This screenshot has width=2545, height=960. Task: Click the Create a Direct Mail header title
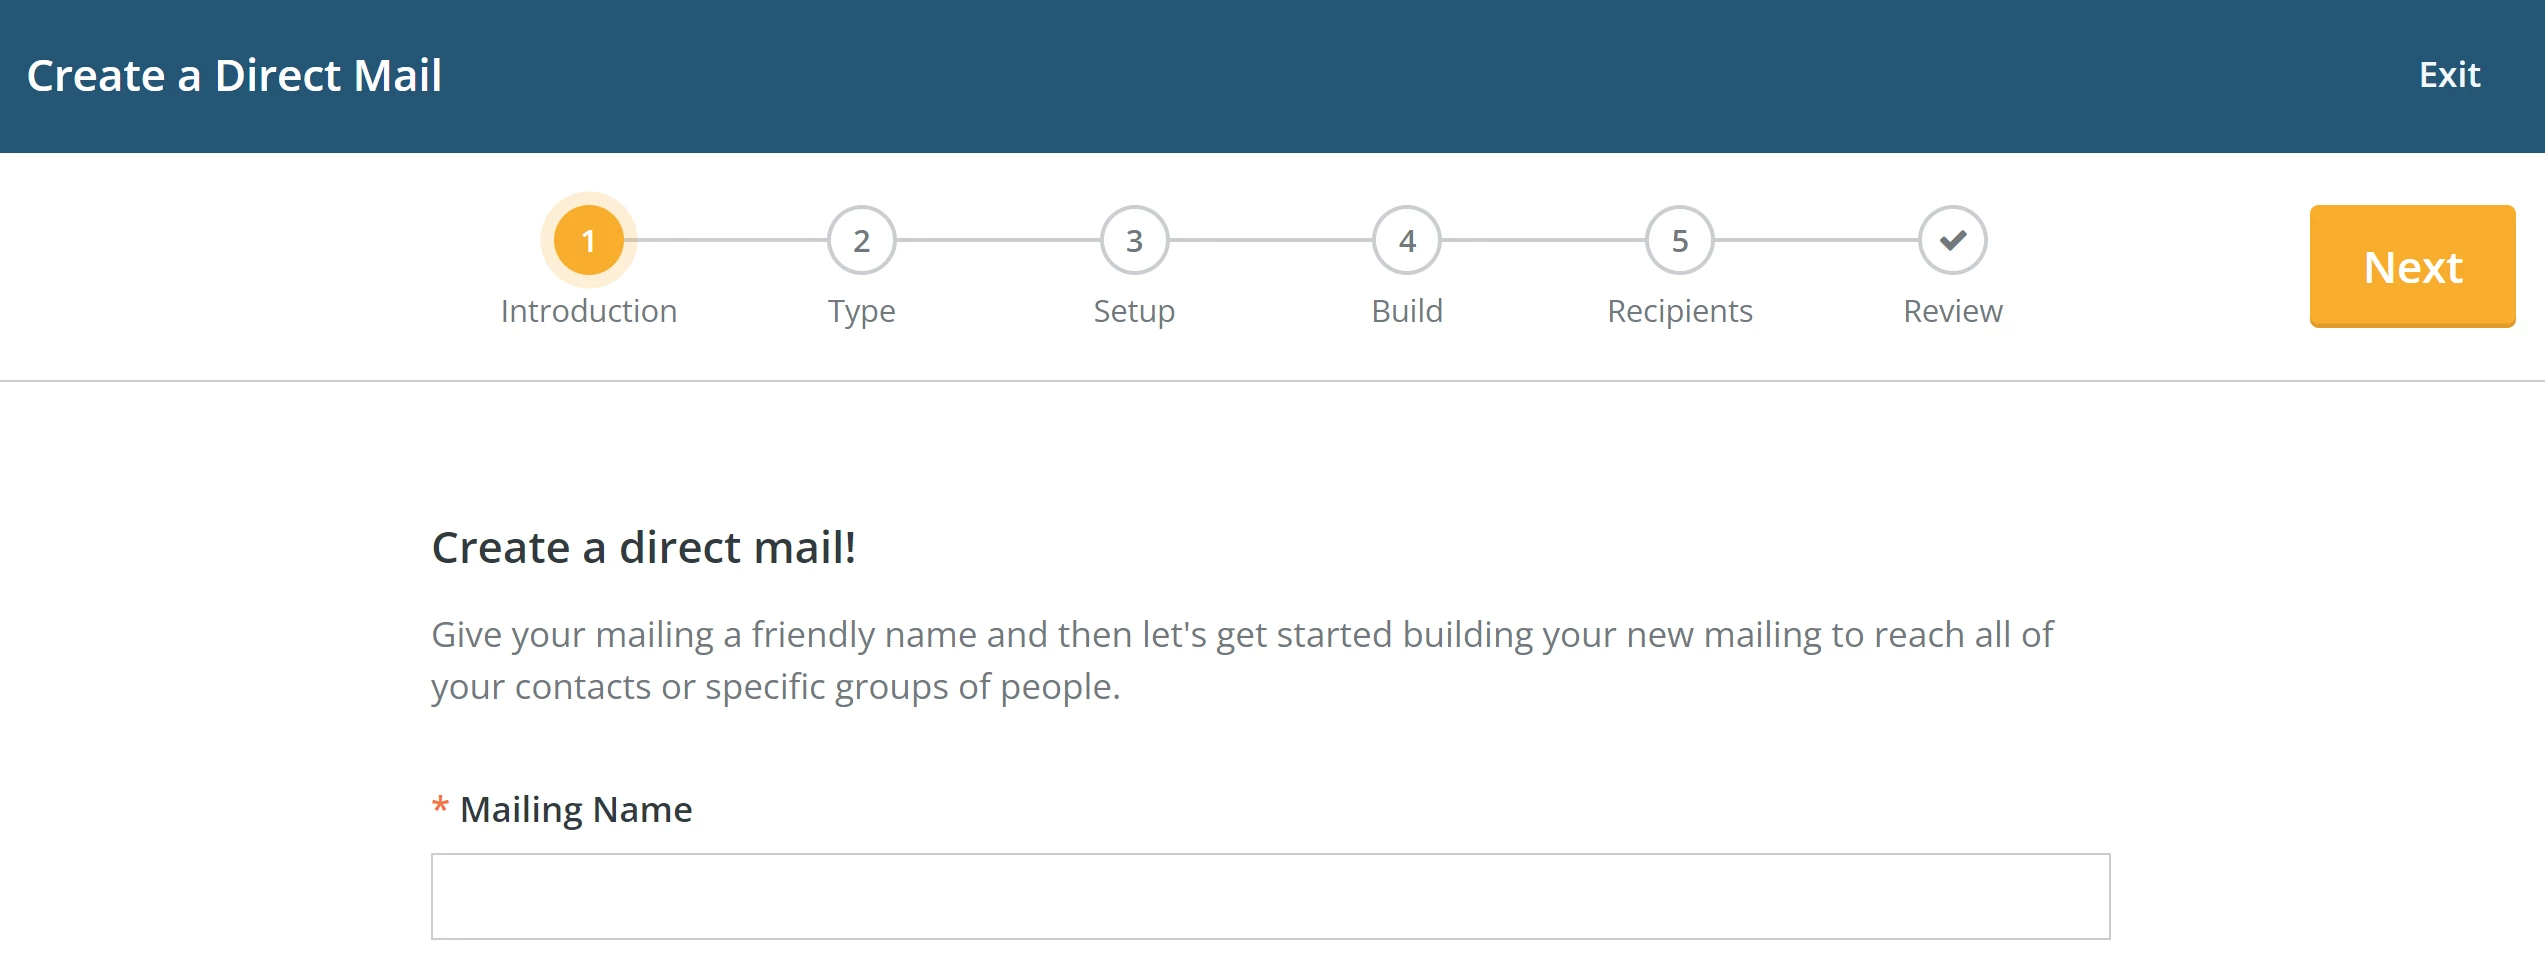click(235, 74)
